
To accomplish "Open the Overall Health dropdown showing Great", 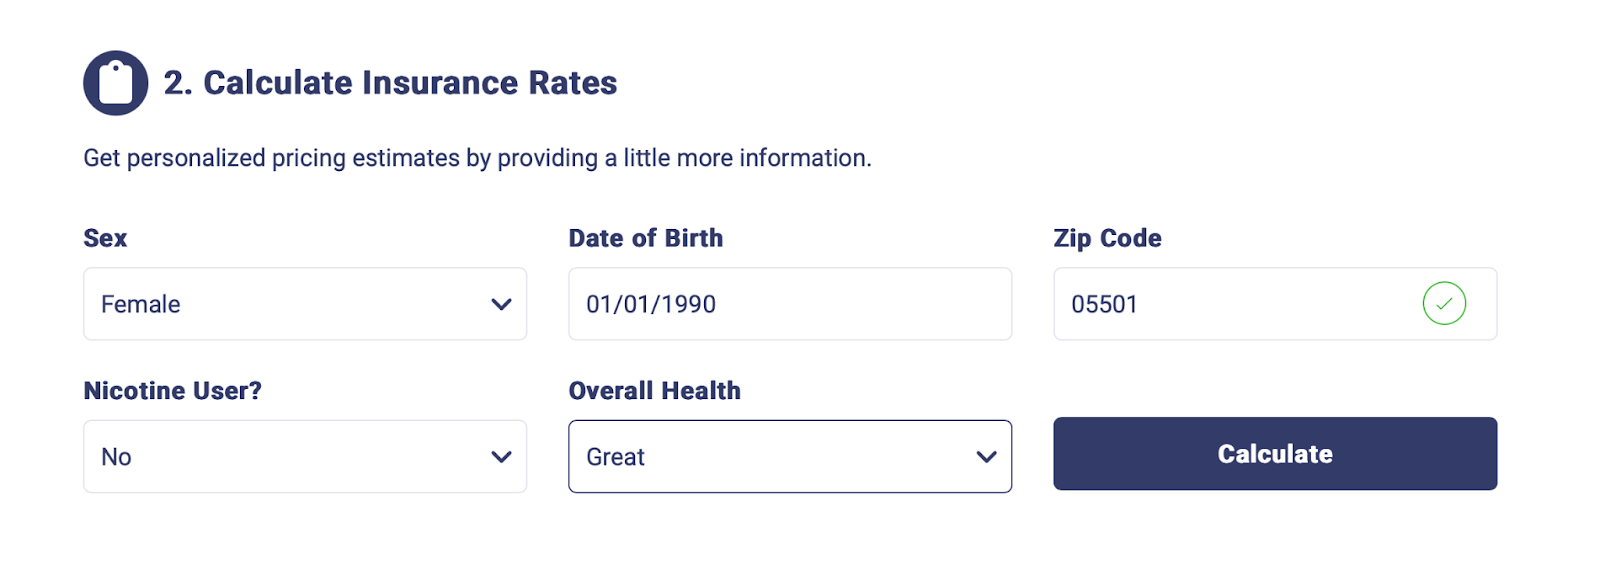I will coord(790,457).
